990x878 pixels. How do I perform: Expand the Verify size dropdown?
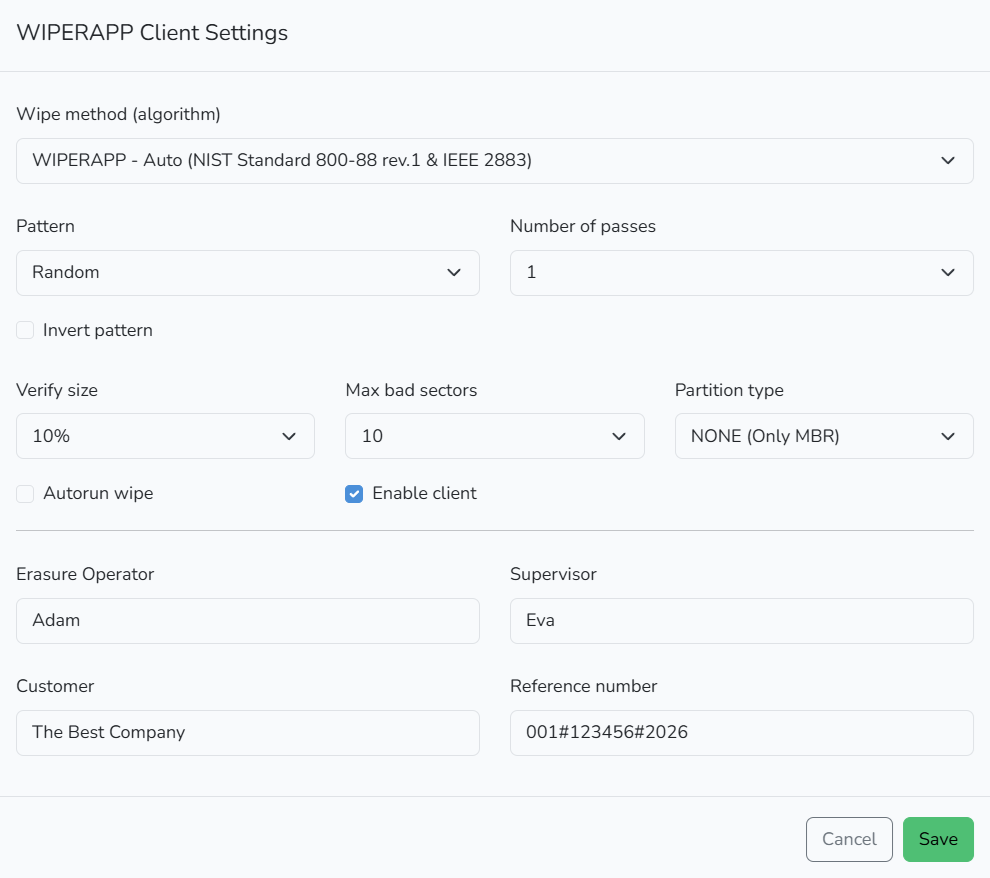165,436
